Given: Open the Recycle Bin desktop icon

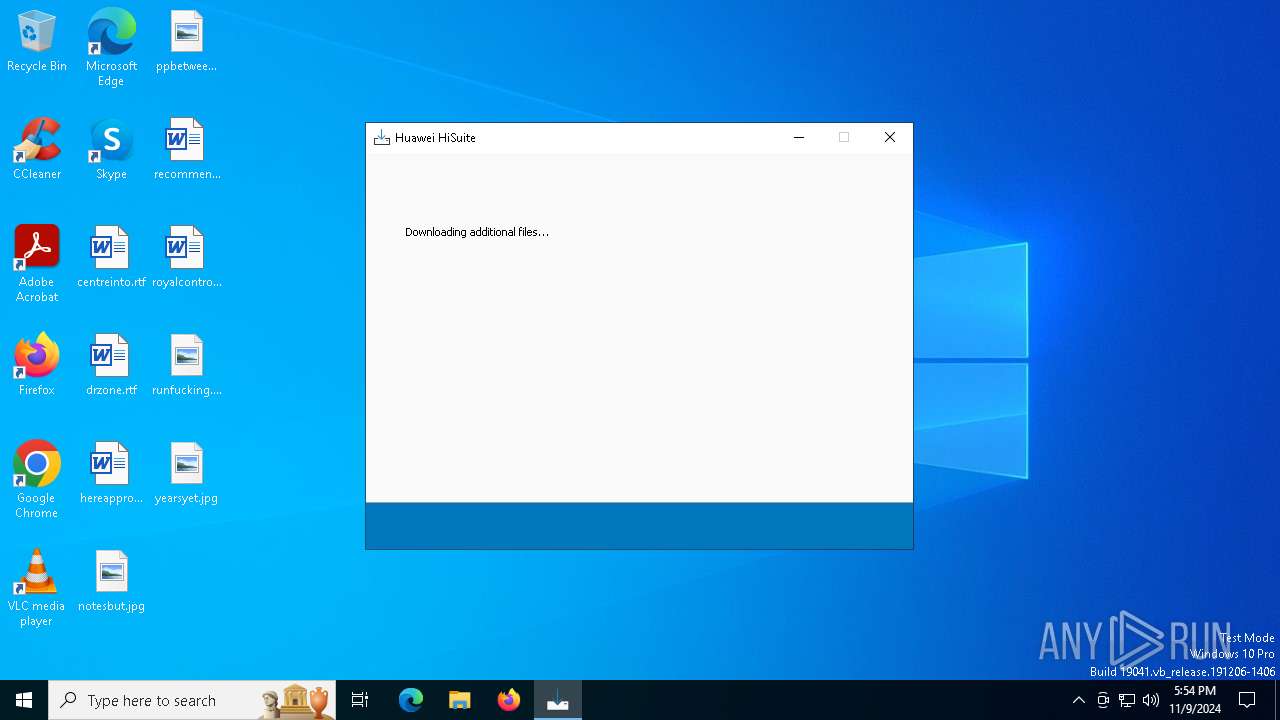Looking at the screenshot, I should [x=37, y=41].
